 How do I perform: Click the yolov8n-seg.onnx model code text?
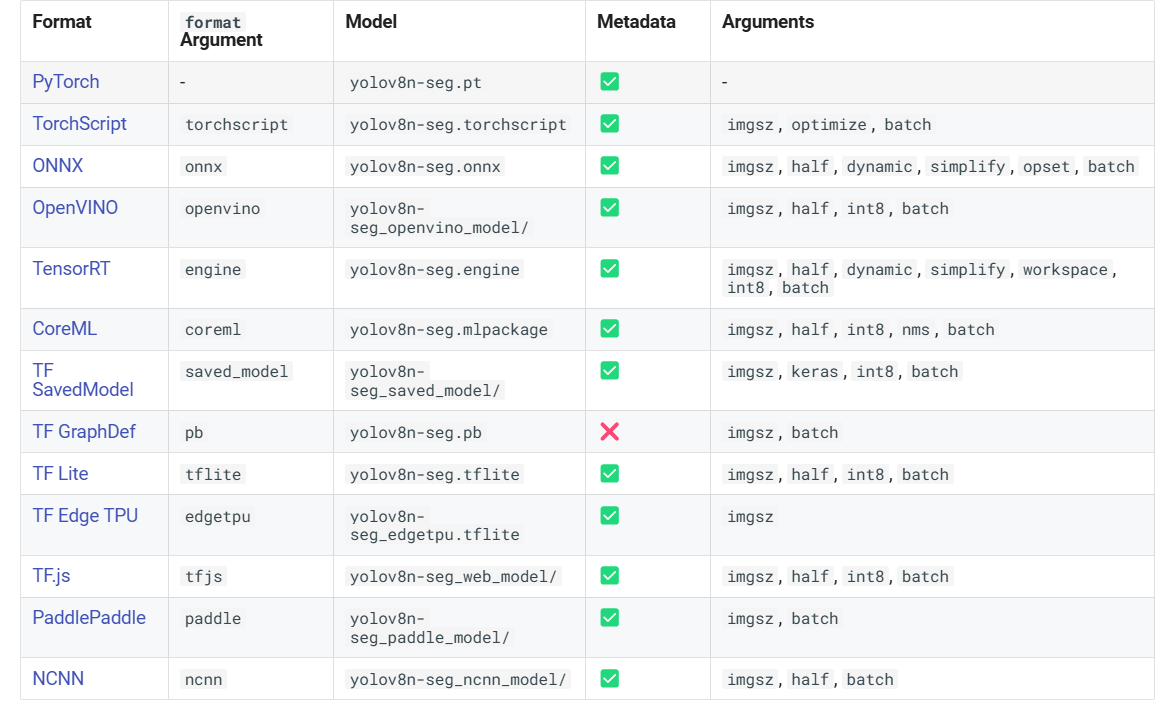click(x=425, y=166)
